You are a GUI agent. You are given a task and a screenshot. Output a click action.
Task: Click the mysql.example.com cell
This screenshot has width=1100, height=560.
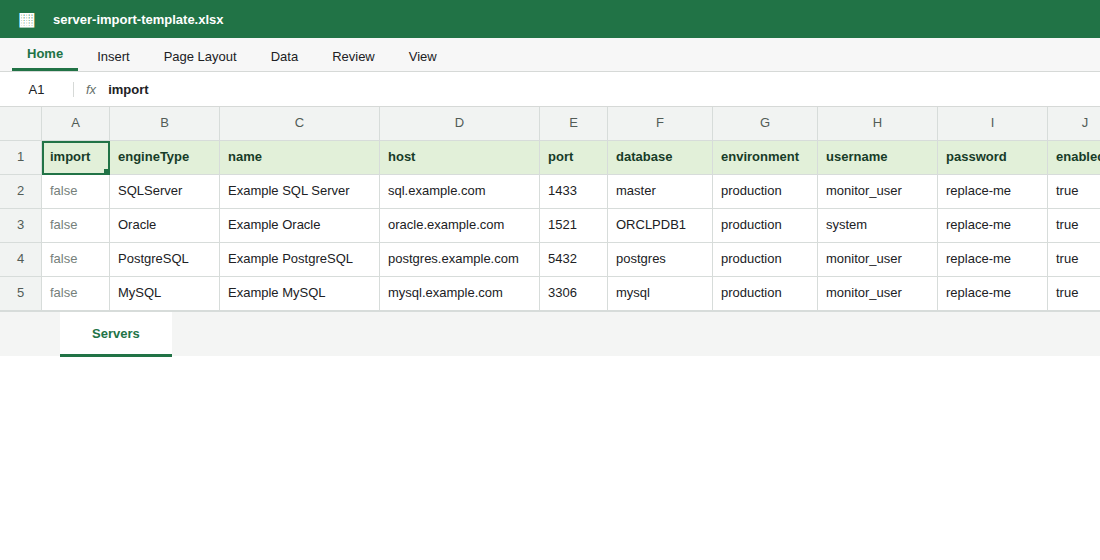[x=459, y=293]
